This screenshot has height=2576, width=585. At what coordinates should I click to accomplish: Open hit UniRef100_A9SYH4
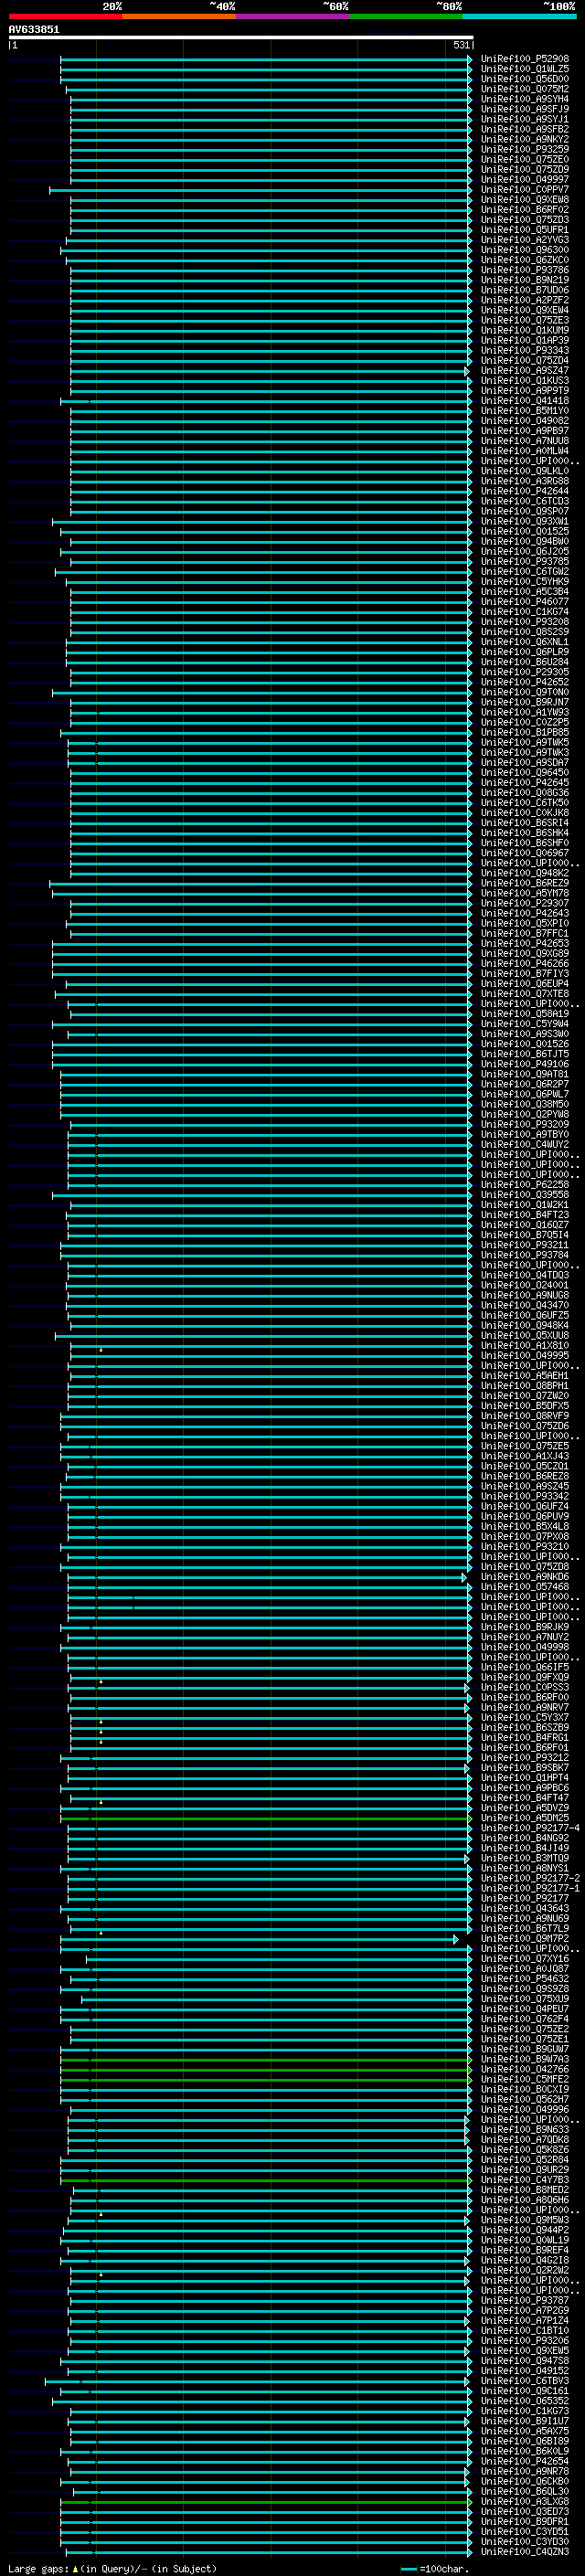click(x=525, y=99)
